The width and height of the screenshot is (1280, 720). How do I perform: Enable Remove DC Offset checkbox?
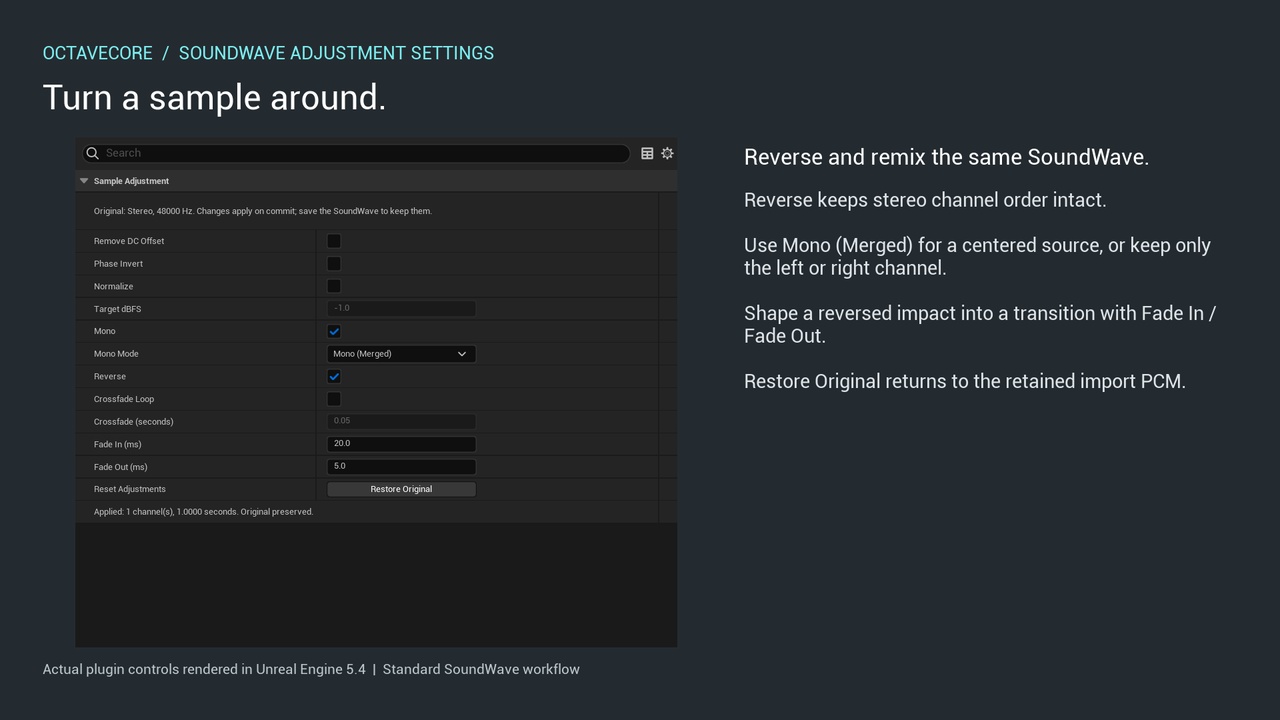click(x=334, y=241)
